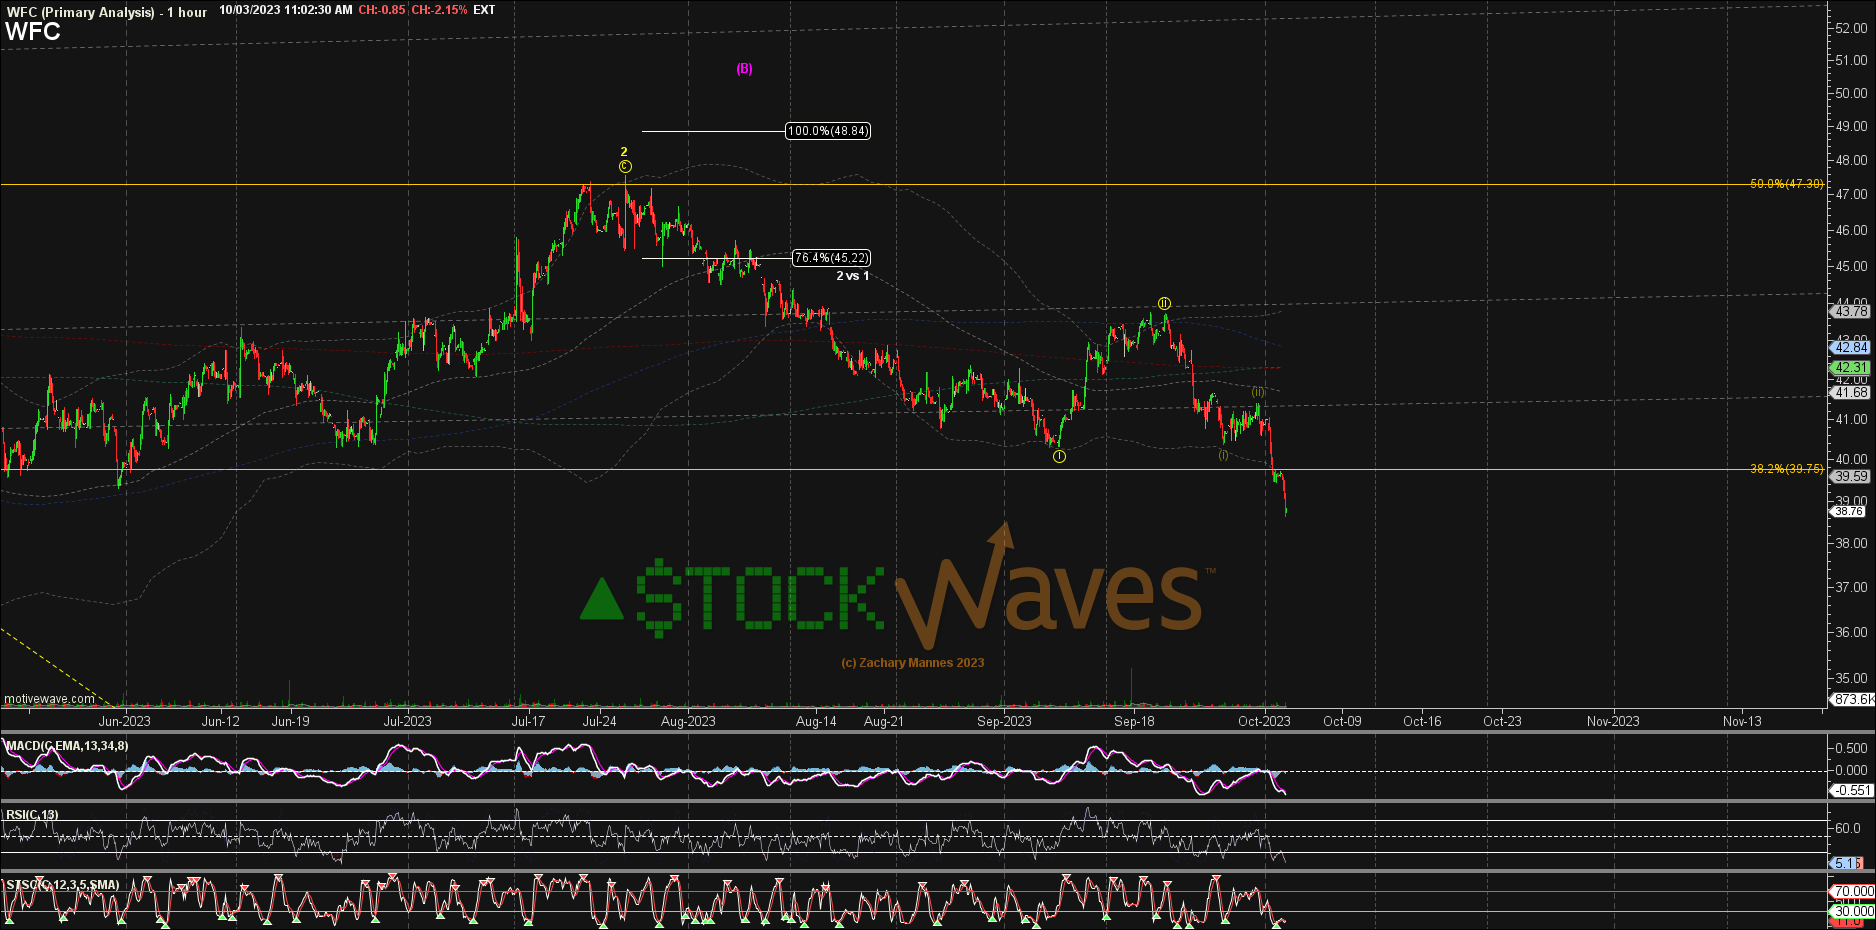Image resolution: width=1876 pixels, height=930 pixels.
Task: Click the Jun-2023 date on time axis
Action: pos(125,721)
